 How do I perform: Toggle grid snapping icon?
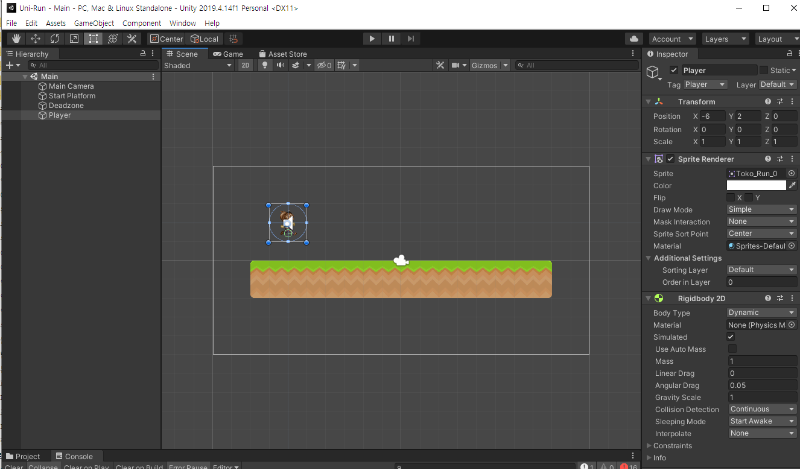[233, 39]
